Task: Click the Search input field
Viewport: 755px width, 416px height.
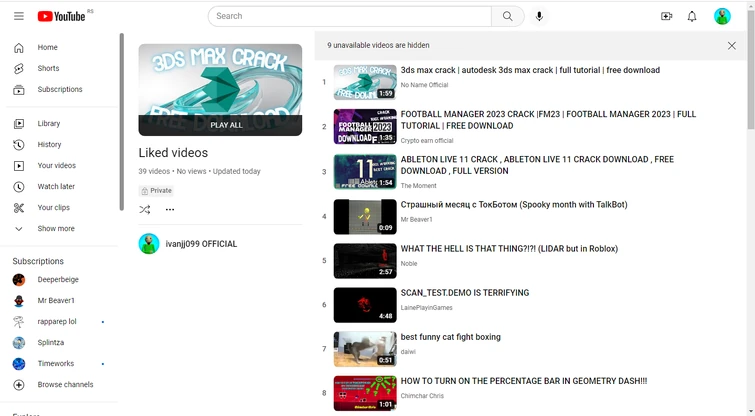Action: tap(350, 16)
